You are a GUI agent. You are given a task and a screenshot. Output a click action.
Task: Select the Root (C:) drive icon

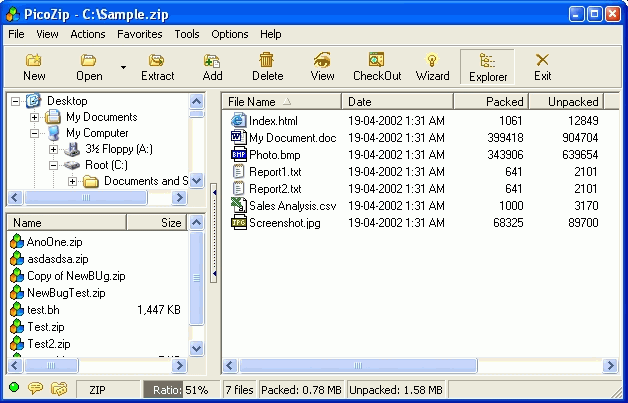pyautogui.click(x=72, y=165)
